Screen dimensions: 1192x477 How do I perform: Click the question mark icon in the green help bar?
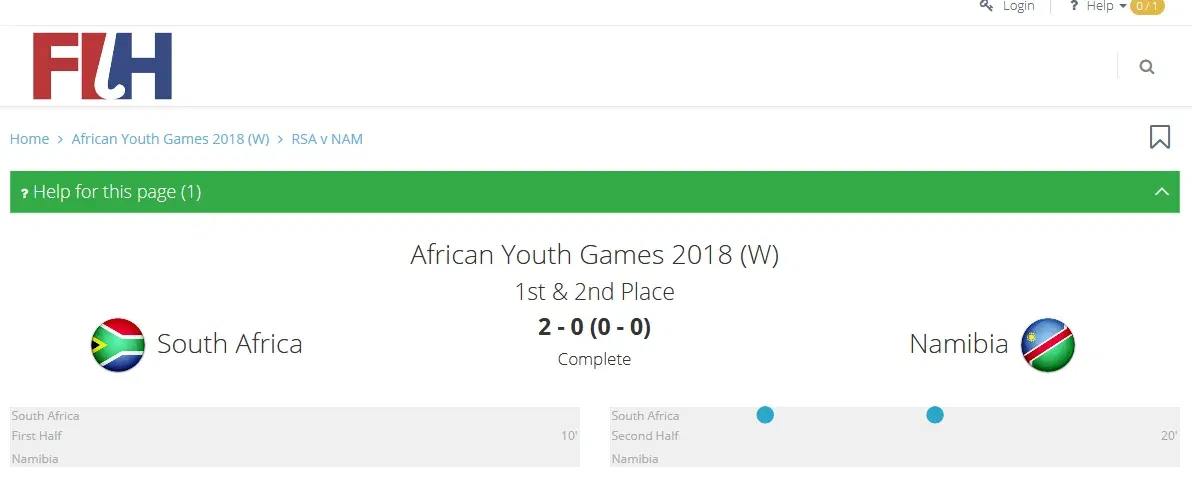[24, 193]
